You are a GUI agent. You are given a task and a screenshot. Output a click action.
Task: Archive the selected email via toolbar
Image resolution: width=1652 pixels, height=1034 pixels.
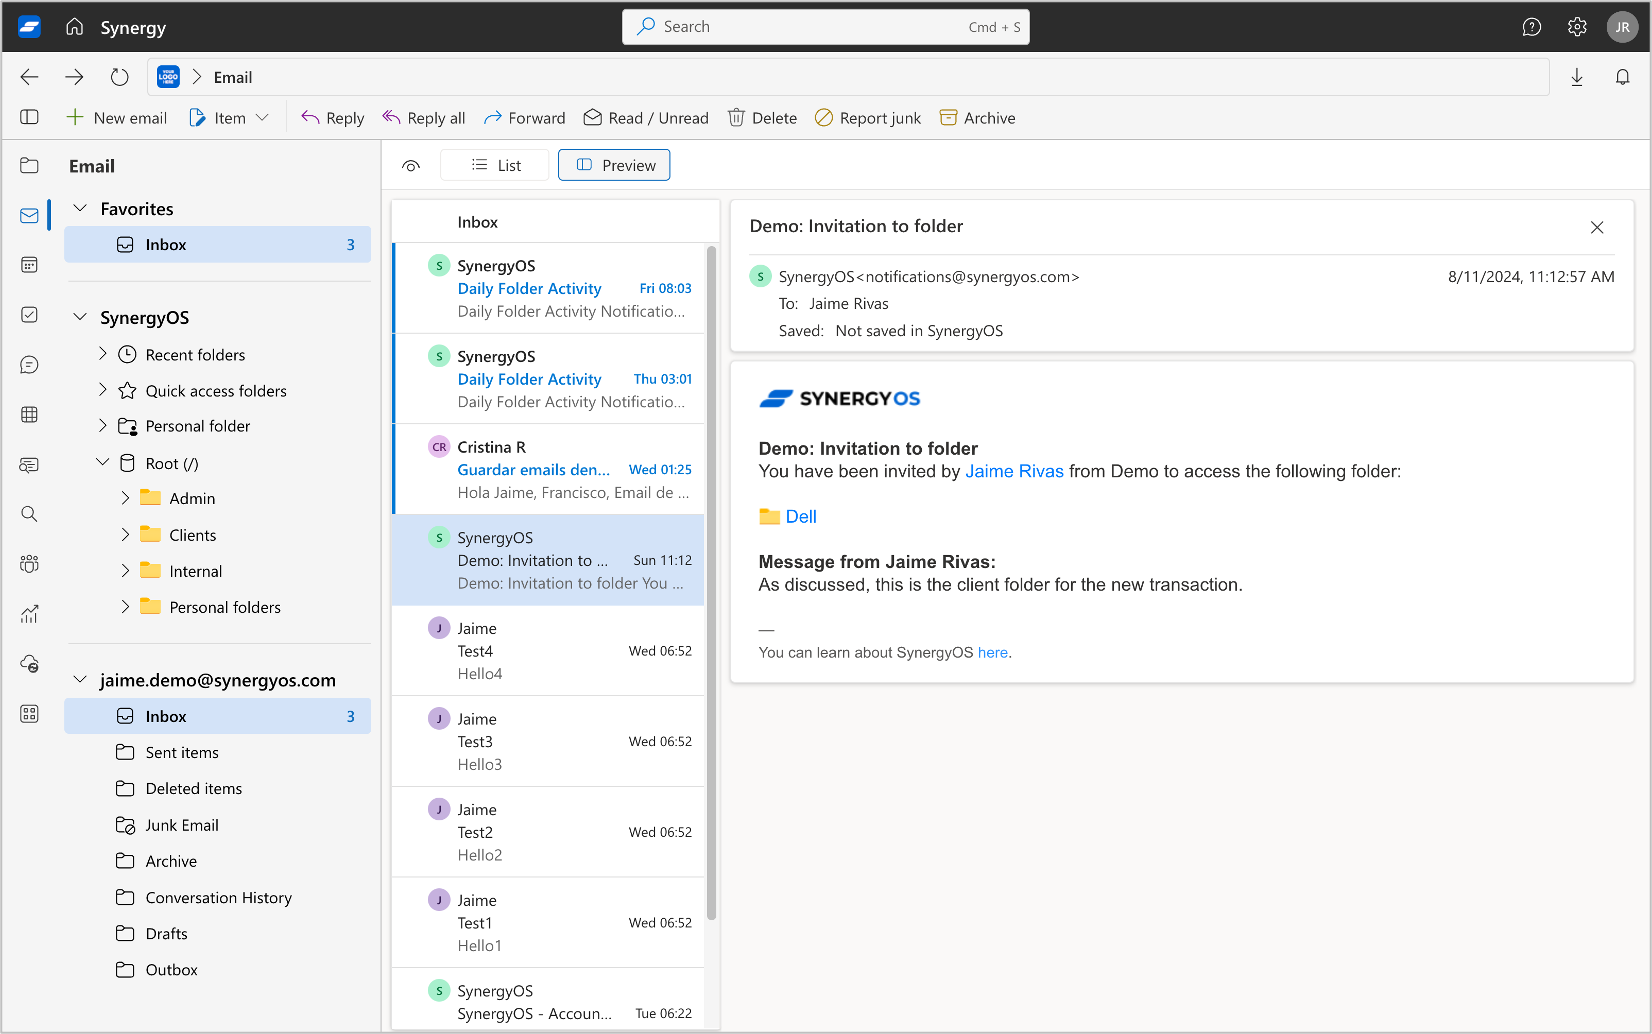click(x=978, y=118)
